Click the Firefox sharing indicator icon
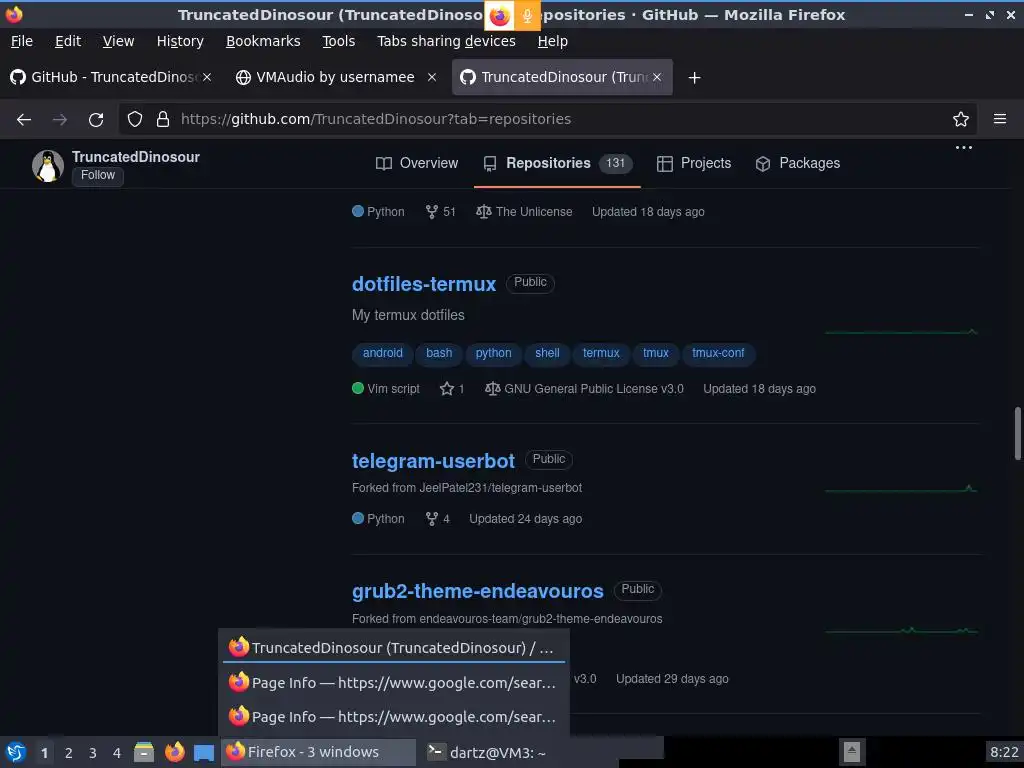Screen dimensions: 1024x768 point(500,16)
